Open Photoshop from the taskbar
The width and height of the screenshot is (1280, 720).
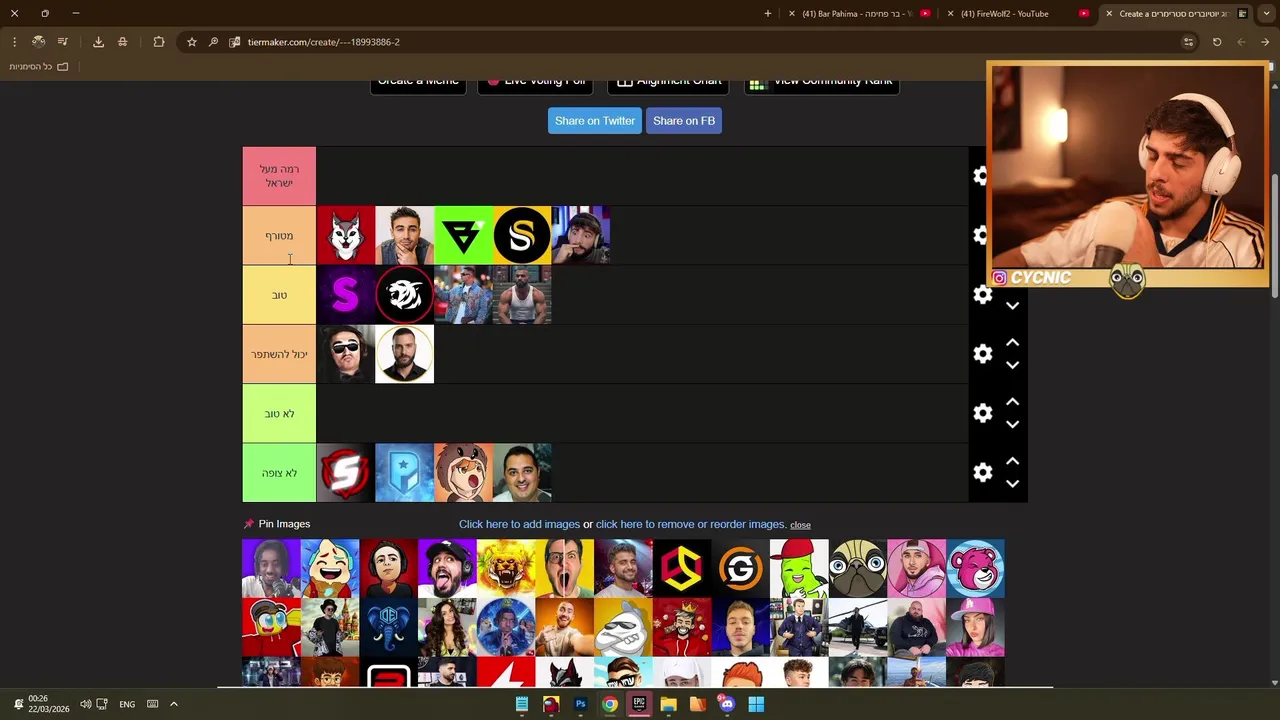pos(580,704)
